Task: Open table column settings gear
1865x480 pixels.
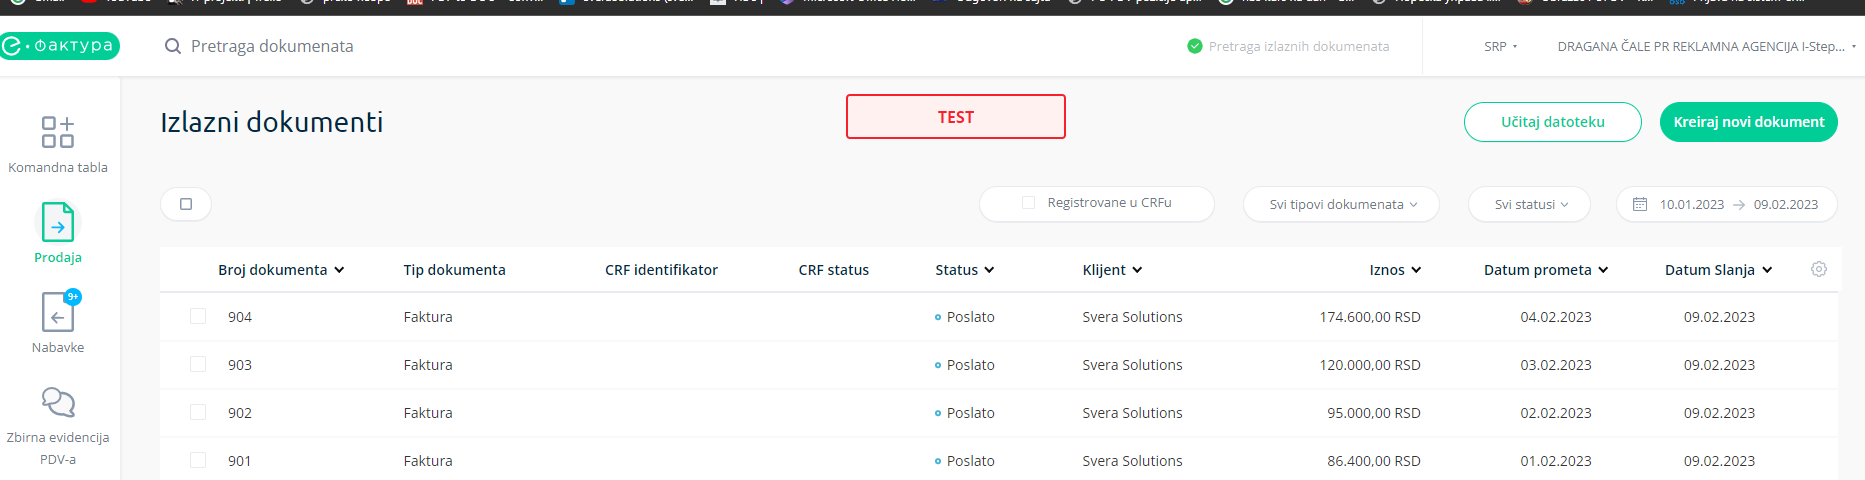Action: coord(1818,269)
